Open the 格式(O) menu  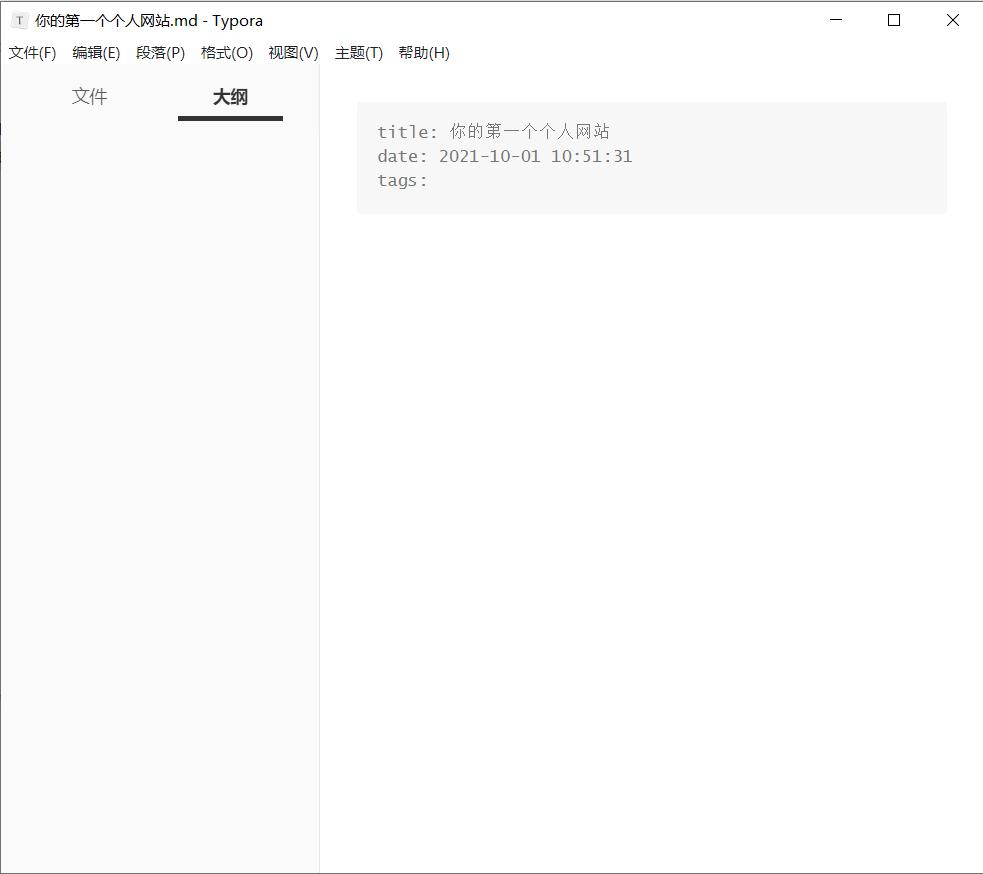(x=227, y=53)
